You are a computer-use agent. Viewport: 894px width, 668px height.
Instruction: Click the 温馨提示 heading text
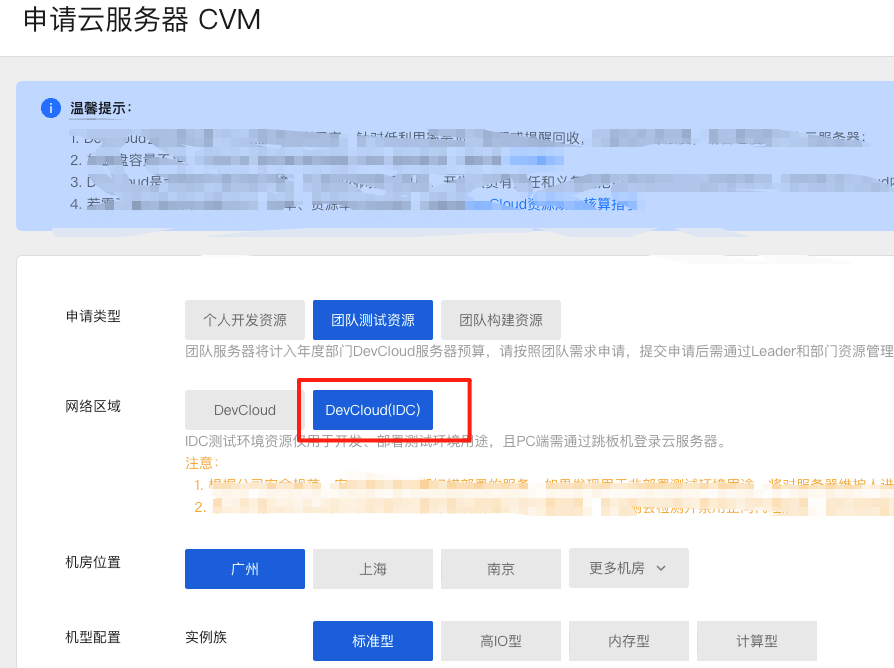point(101,108)
